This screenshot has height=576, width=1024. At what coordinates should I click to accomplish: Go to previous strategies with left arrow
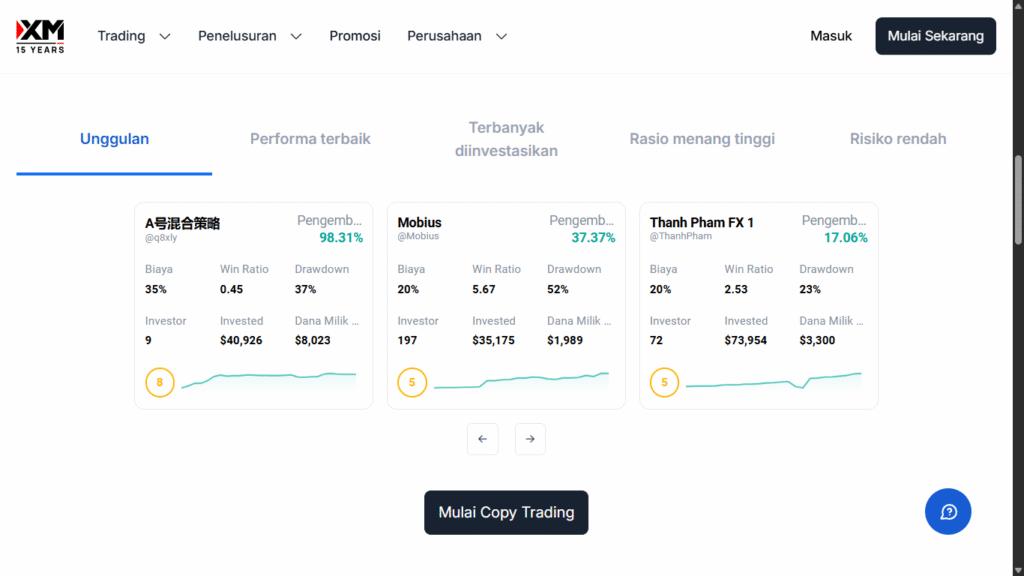pos(482,439)
